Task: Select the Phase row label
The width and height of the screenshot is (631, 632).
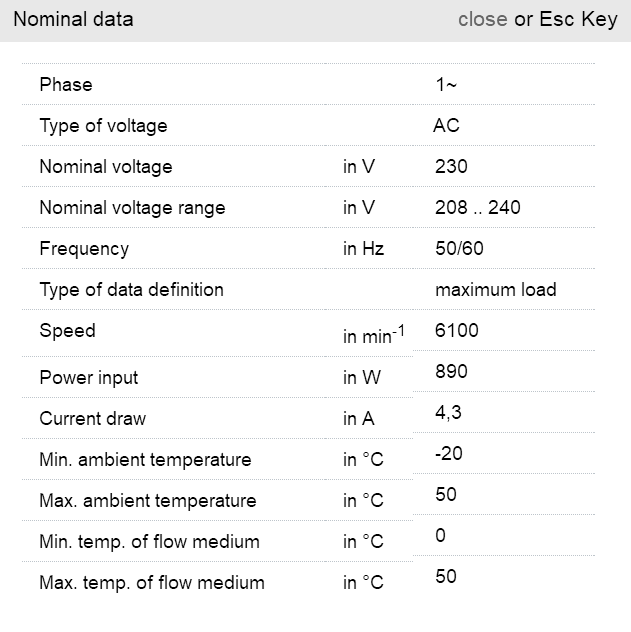Action: point(66,85)
